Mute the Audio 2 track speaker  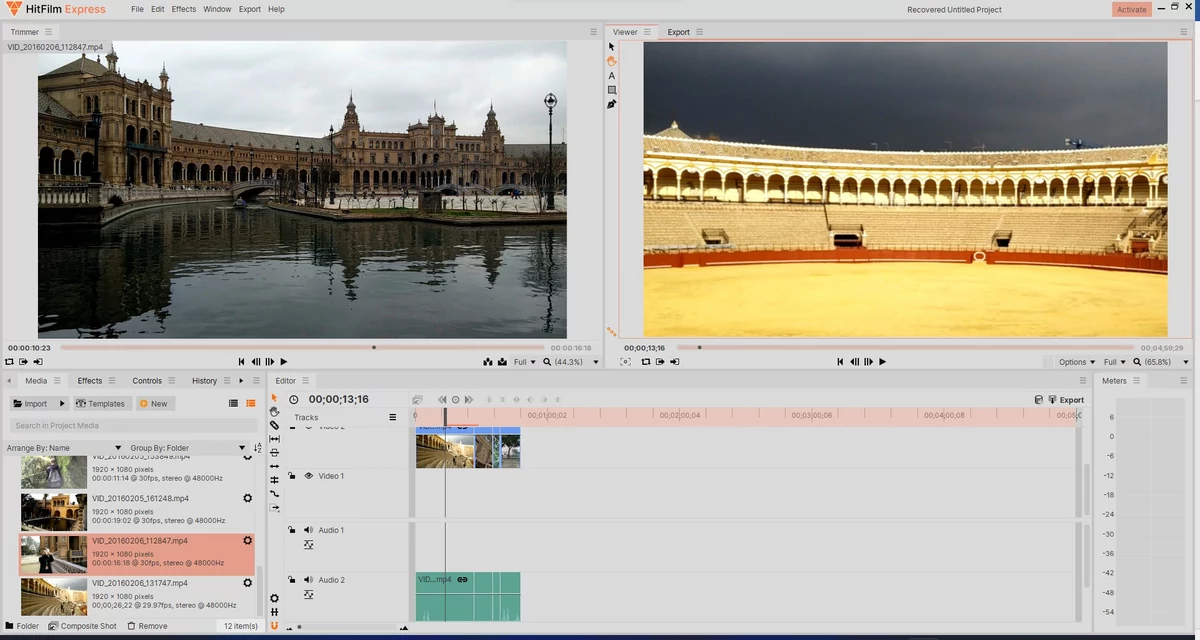(x=308, y=580)
